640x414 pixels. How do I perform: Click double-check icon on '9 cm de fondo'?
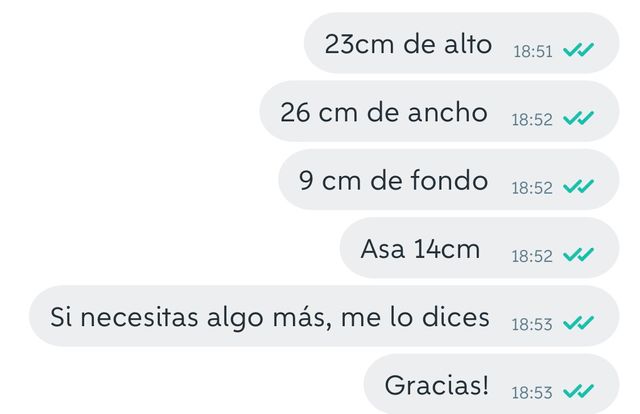[x=578, y=187]
